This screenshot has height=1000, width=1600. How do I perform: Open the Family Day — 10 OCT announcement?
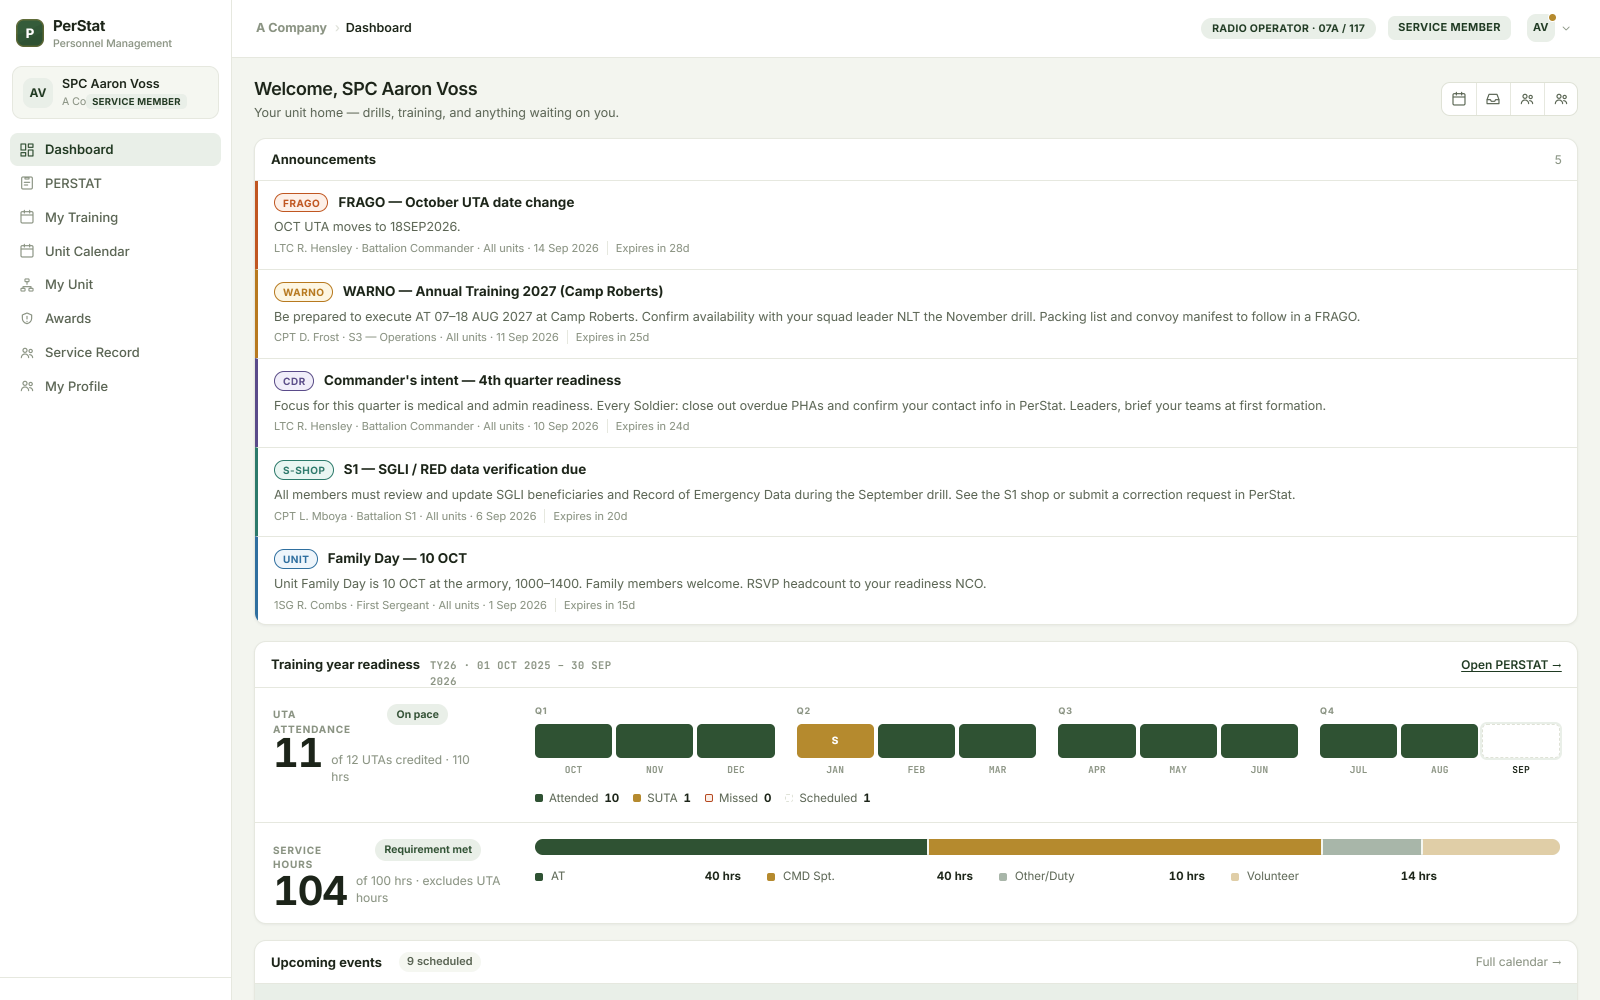916,581
